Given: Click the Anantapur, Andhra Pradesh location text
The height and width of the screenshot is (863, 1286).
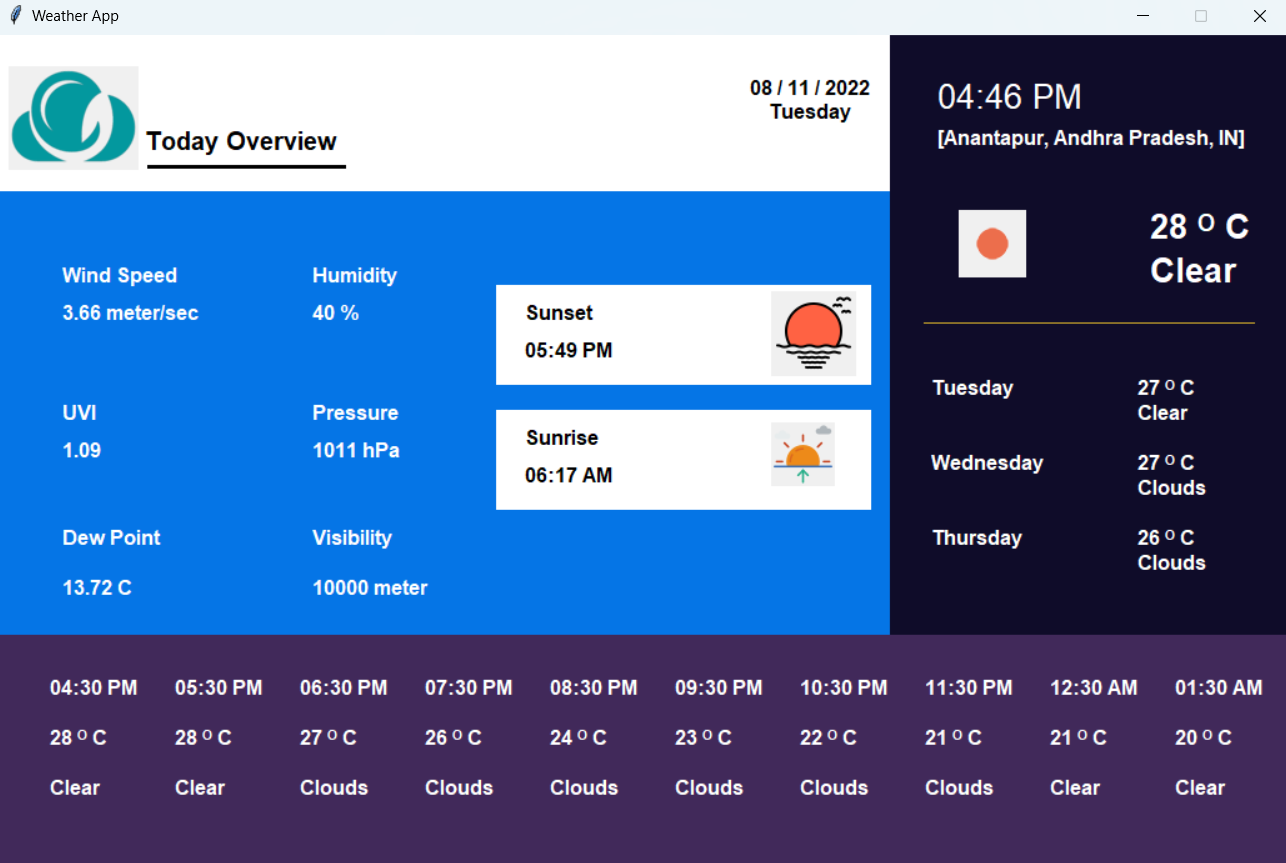Looking at the screenshot, I should [1090, 139].
